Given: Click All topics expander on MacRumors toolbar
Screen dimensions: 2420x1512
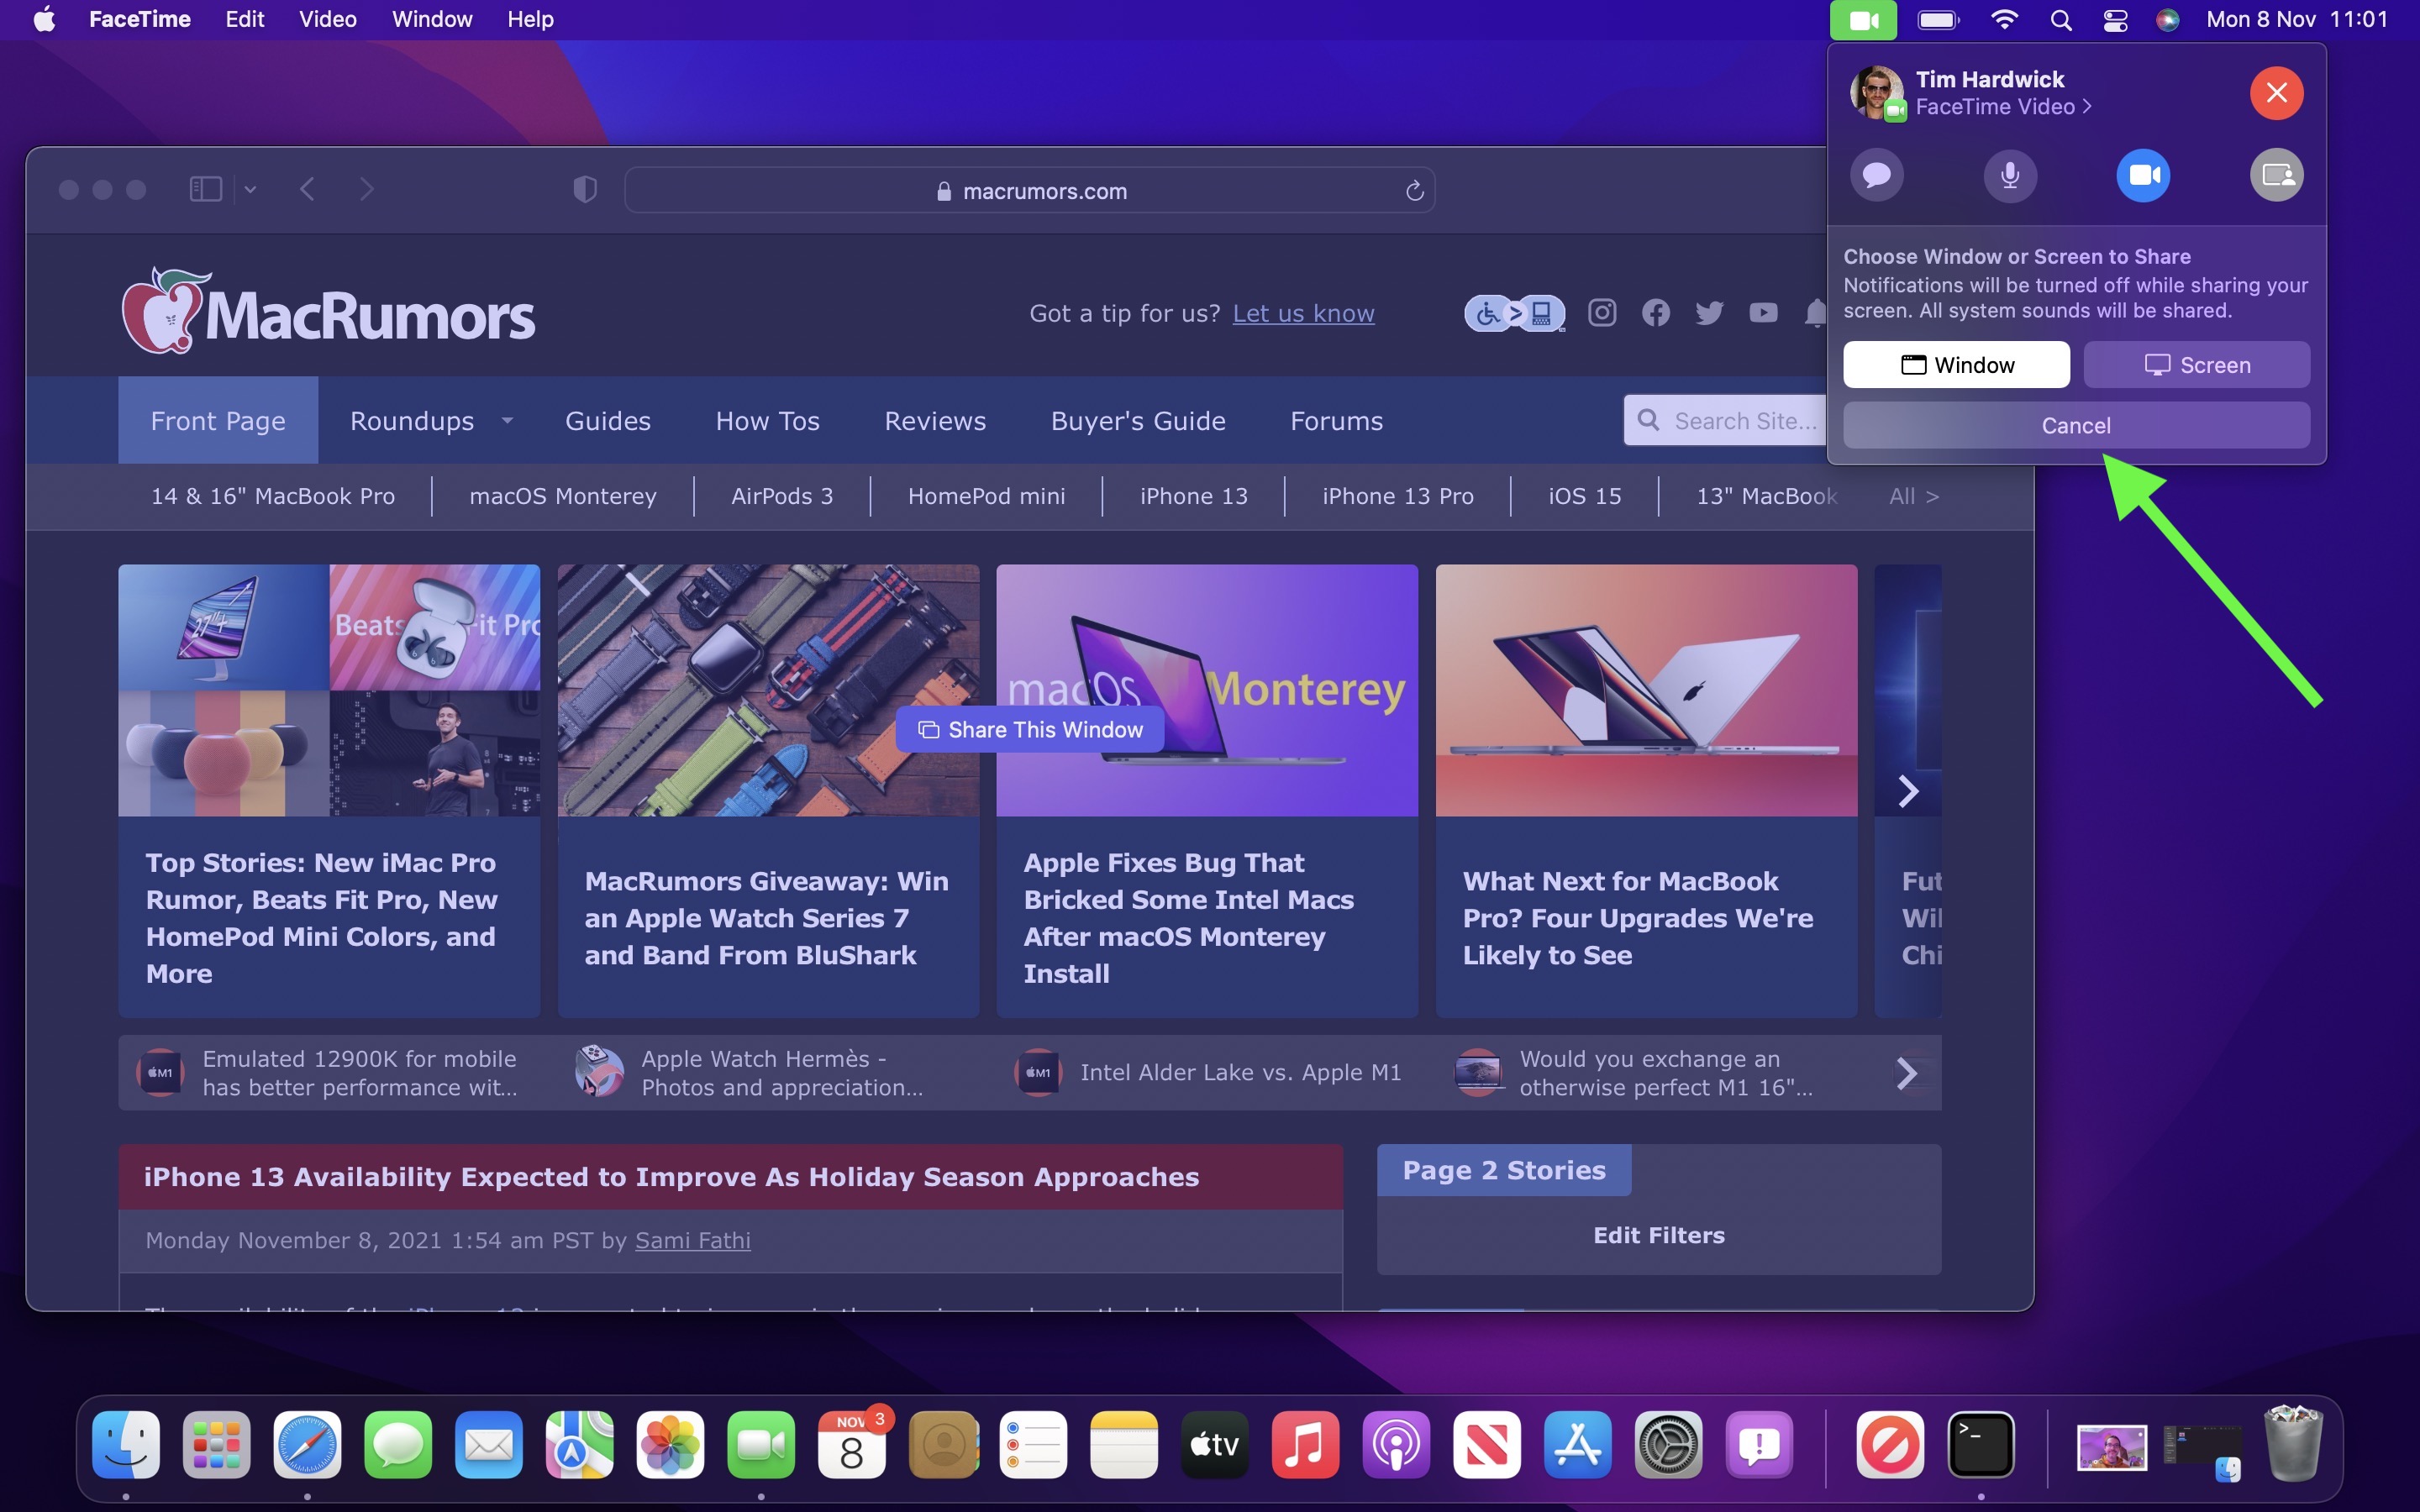Looking at the screenshot, I should tap(1913, 496).
